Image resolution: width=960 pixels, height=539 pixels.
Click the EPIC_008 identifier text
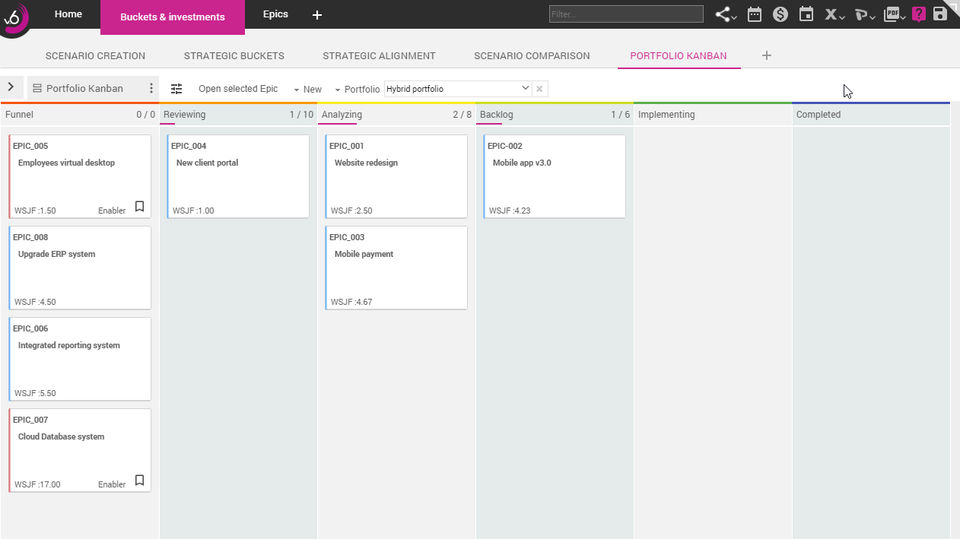click(30, 237)
